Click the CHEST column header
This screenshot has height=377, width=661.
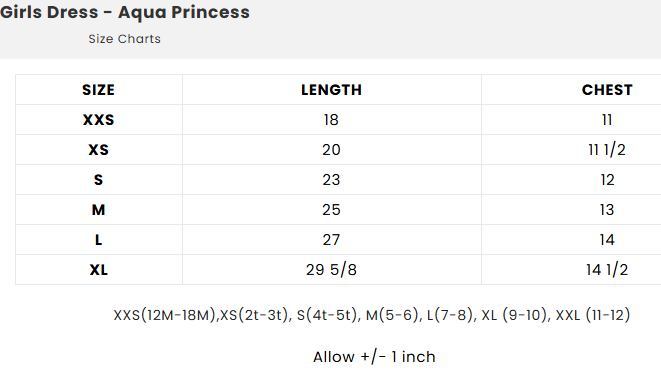point(607,90)
